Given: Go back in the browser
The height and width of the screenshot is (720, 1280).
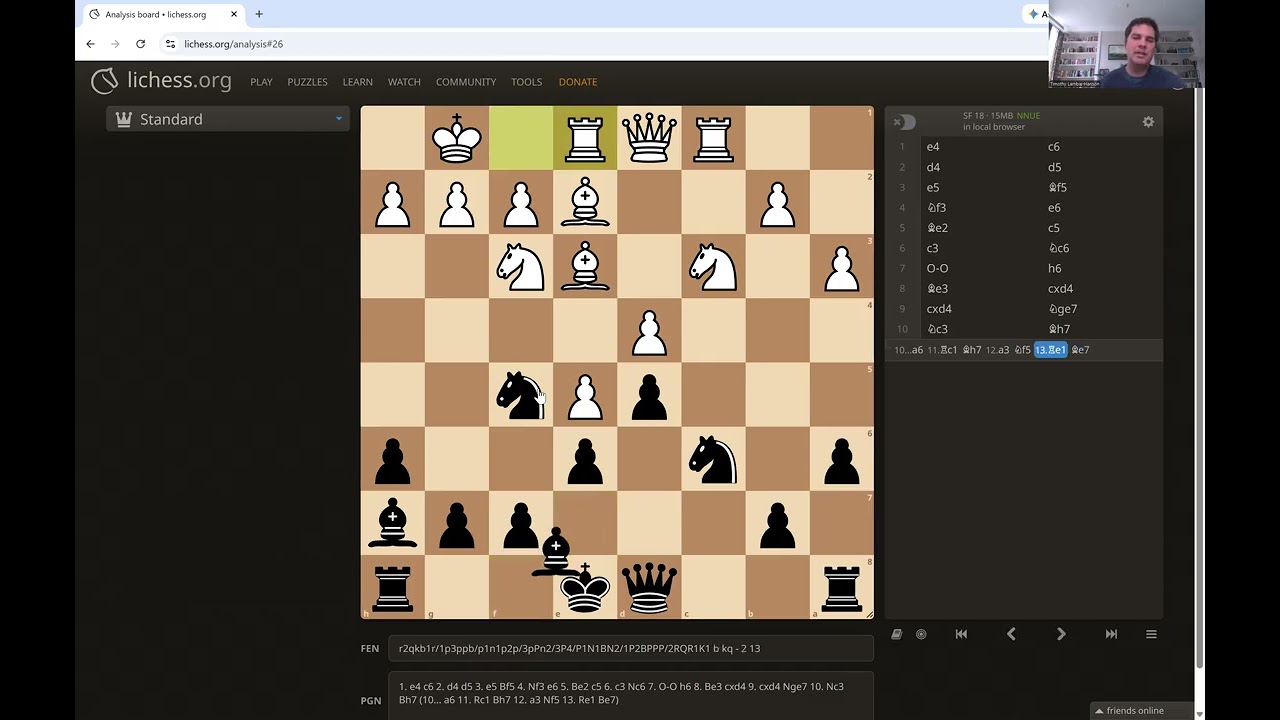Looking at the screenshot, I should 90,44.
